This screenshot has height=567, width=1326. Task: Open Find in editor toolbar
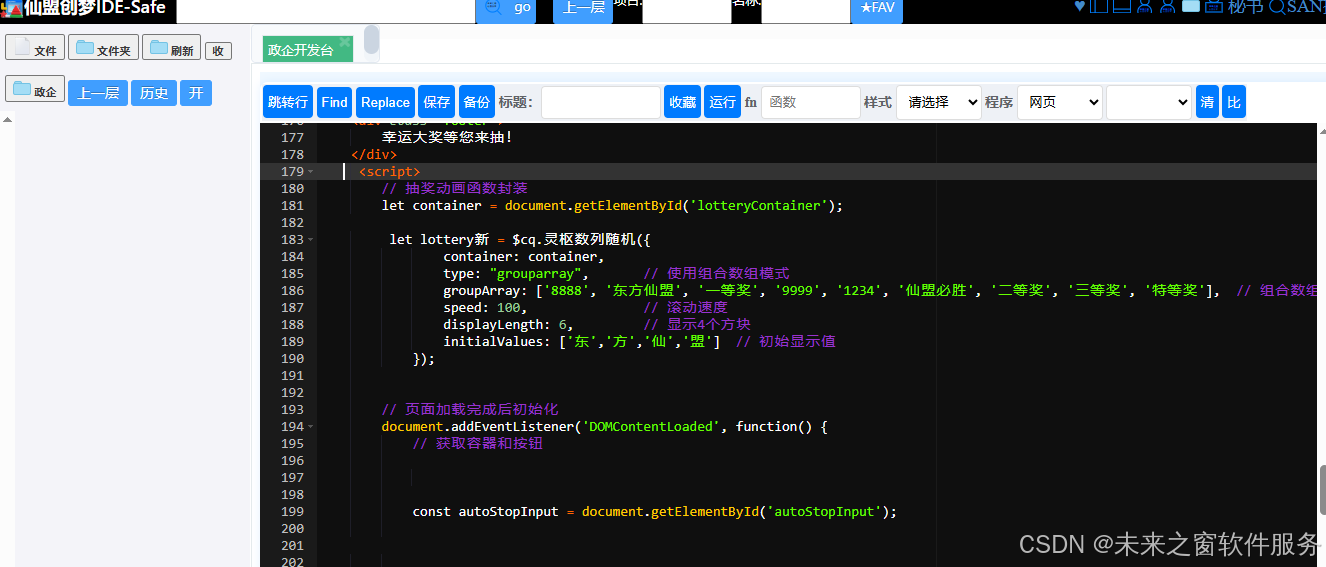point(335,102)
